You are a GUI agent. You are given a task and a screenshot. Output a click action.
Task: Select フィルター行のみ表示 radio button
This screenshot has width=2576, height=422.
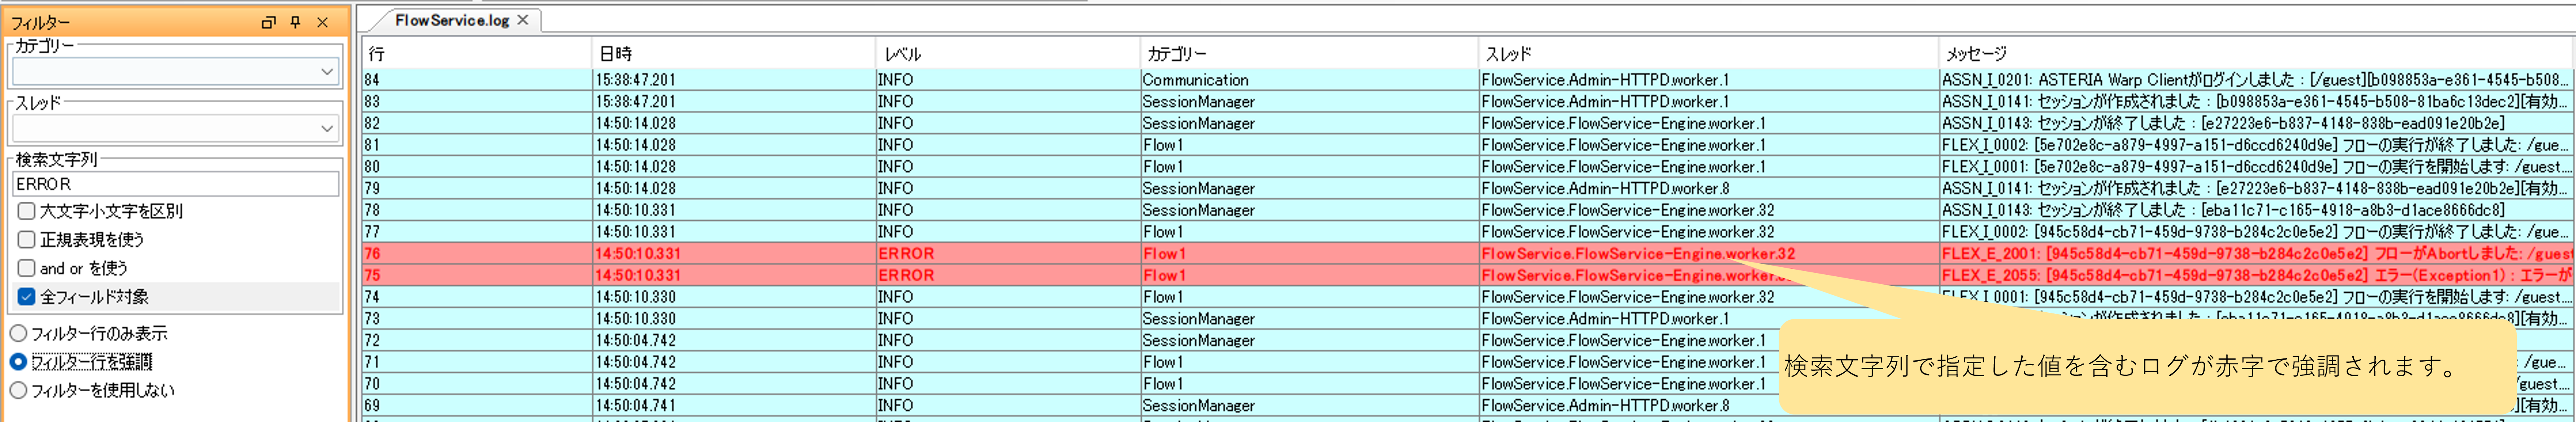pos(18,333)
